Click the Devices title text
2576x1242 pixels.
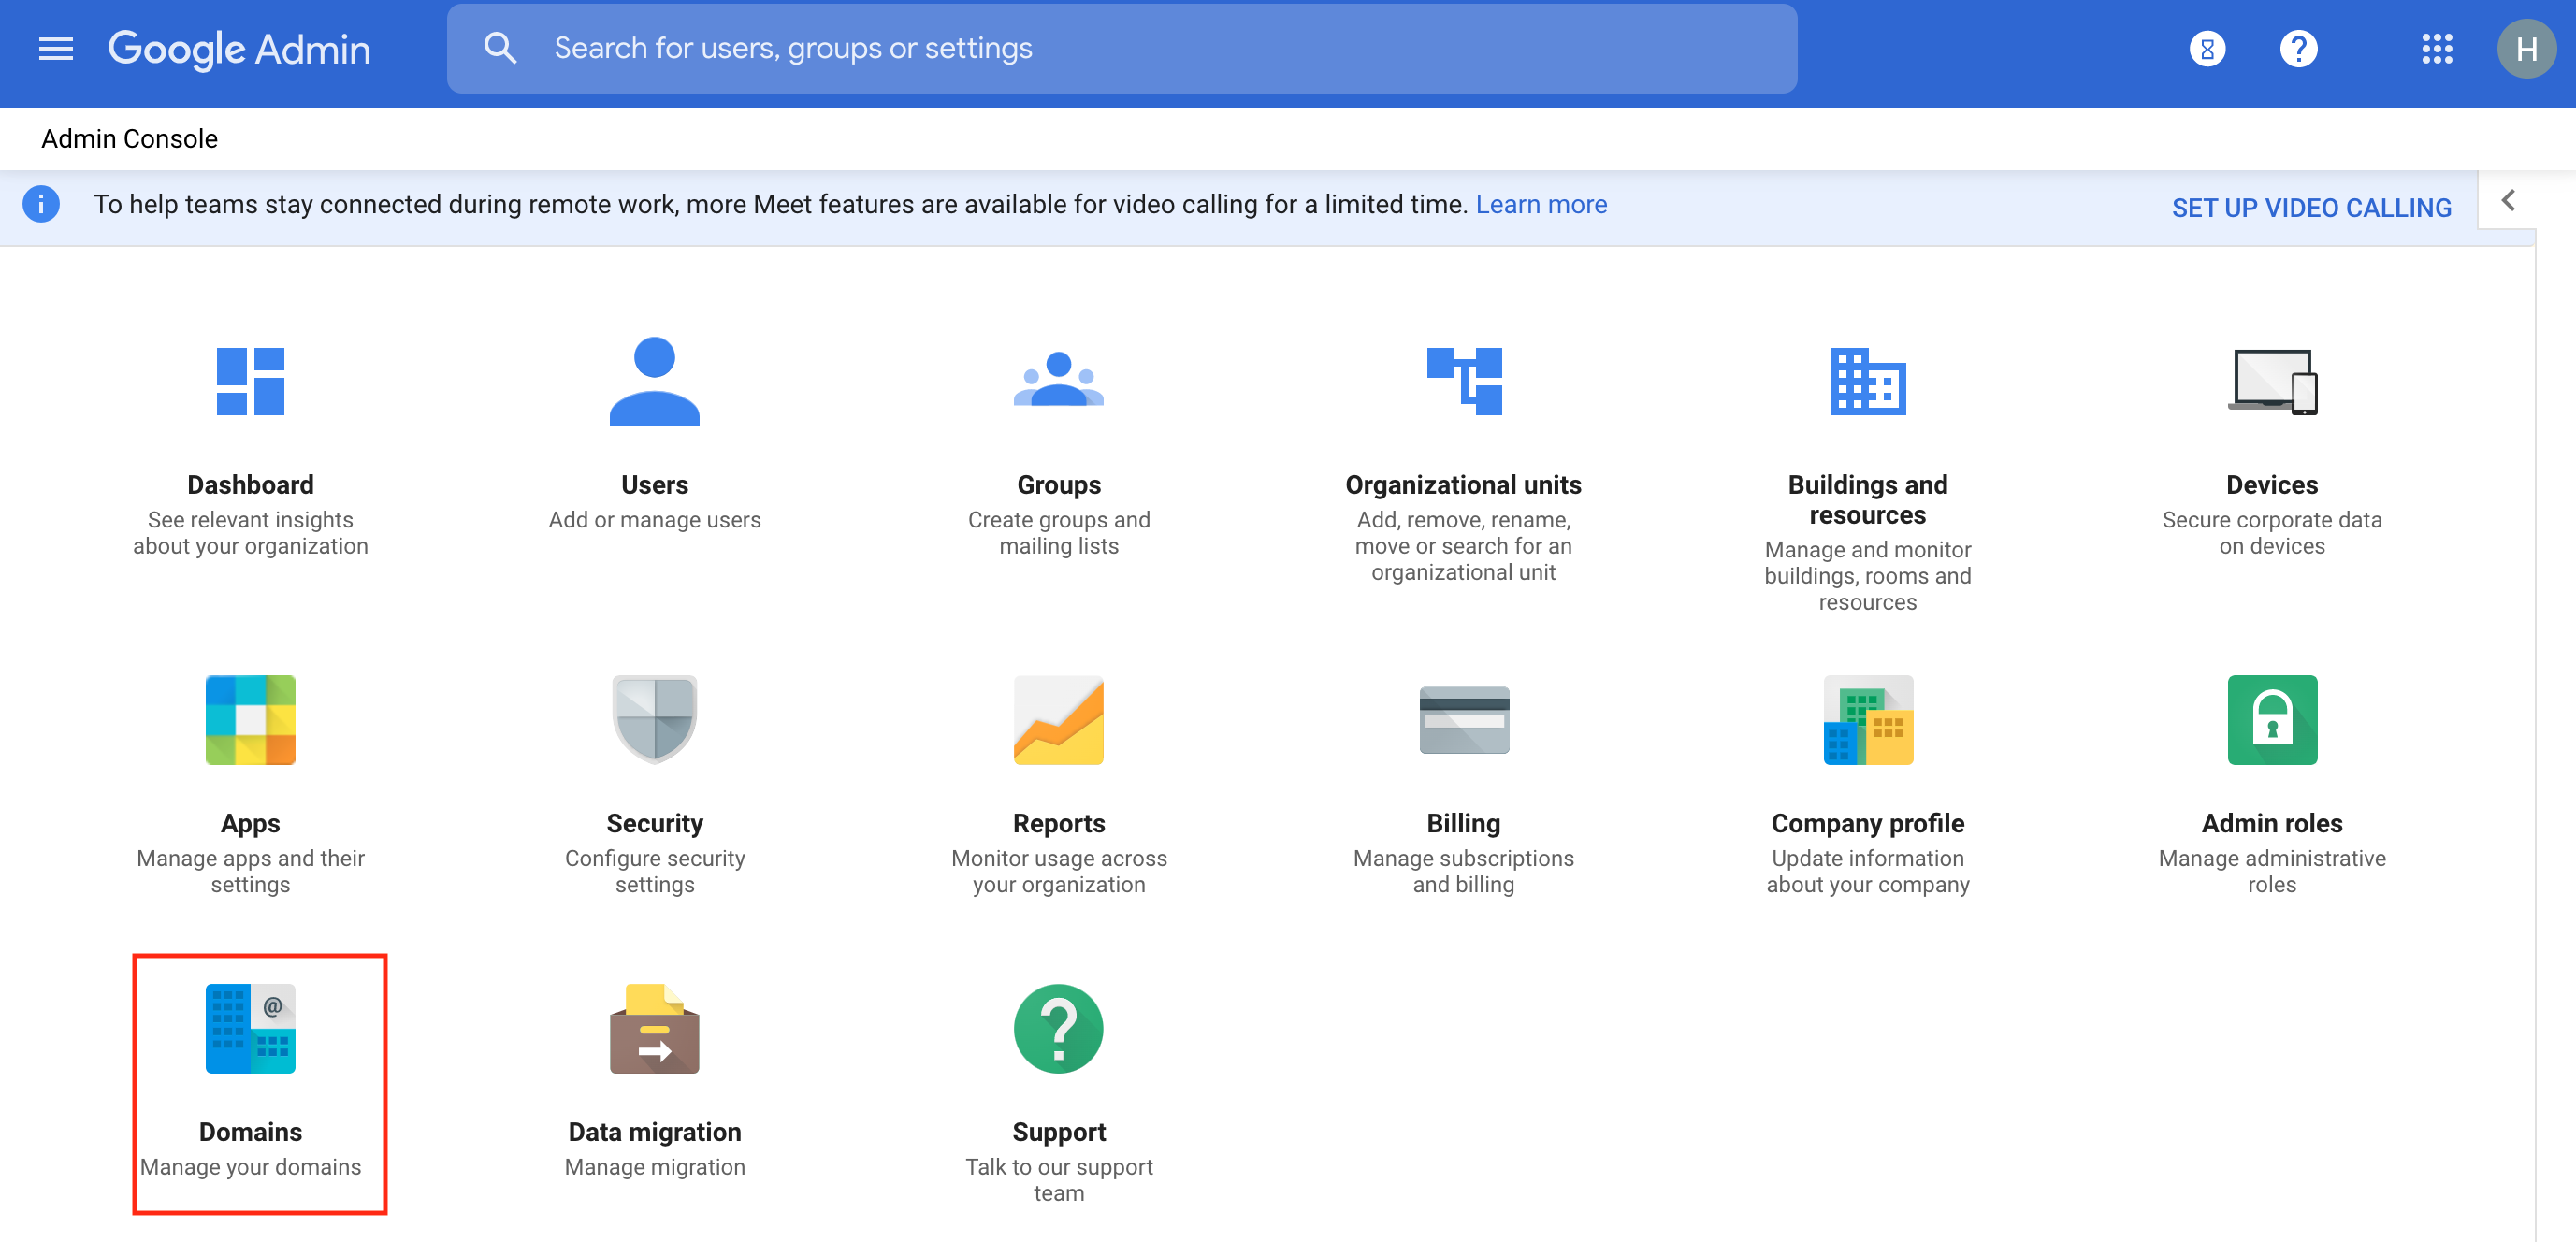coord(2271,485)
